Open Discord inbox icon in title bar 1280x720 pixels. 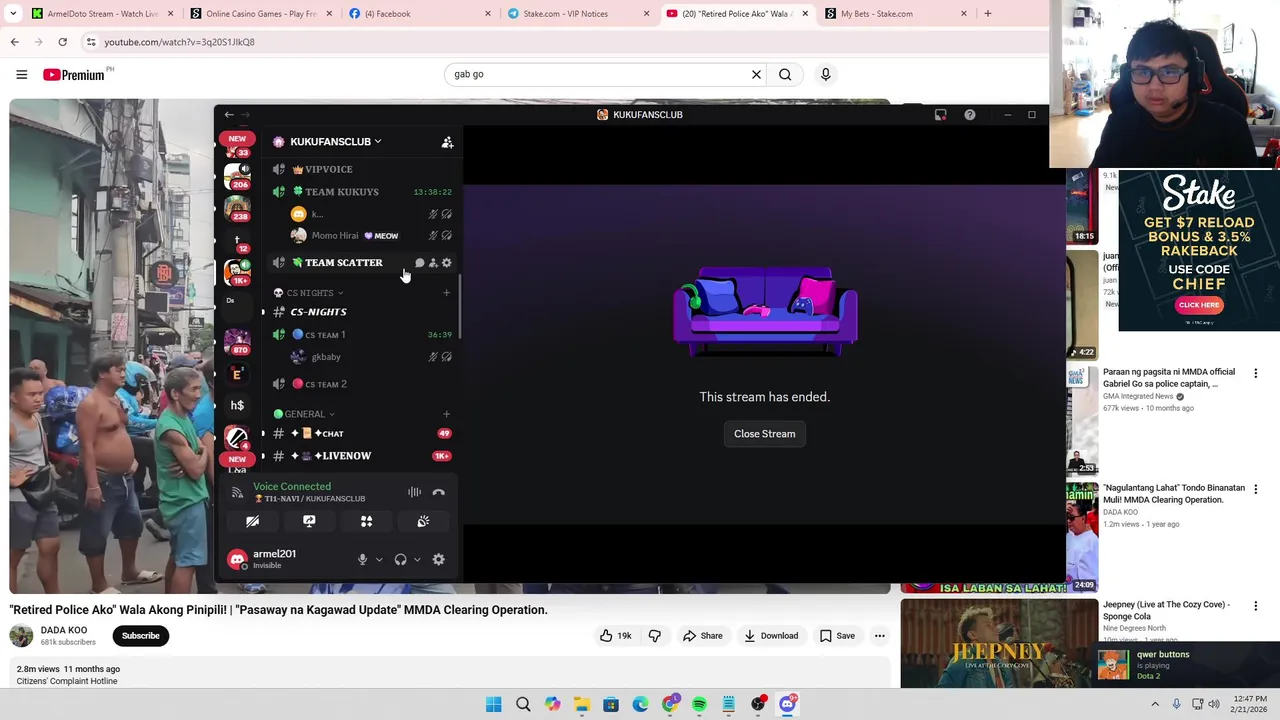pos(940,115)
